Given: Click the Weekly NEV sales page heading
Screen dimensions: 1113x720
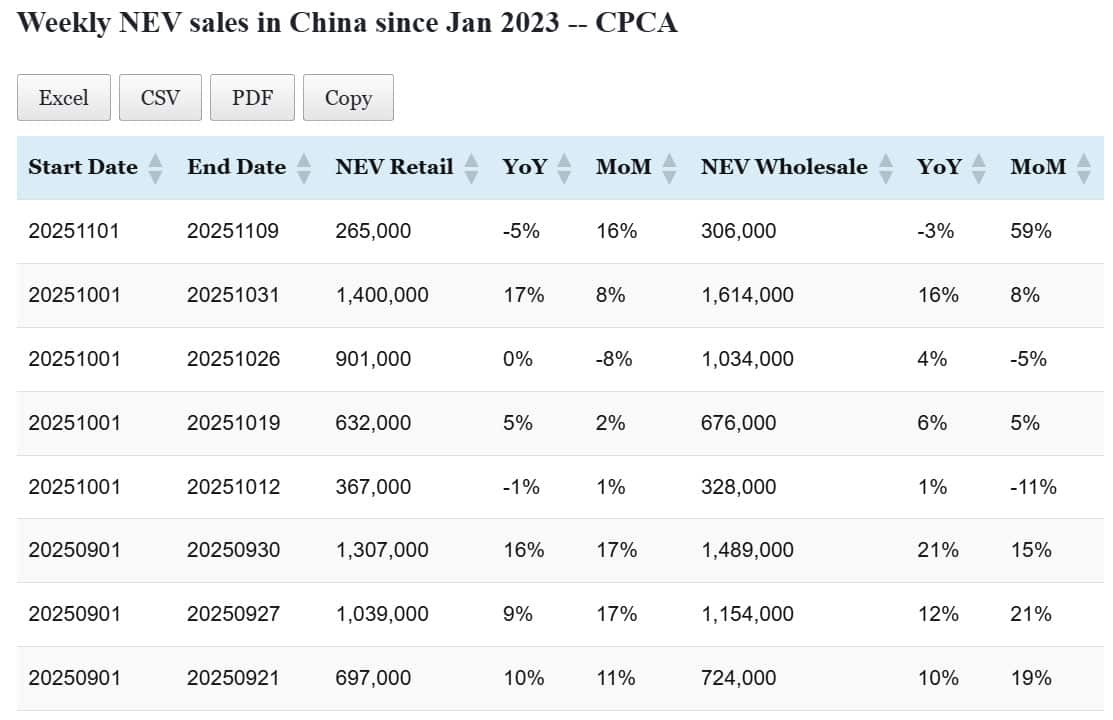Looking at the screenshot, I should coord(347,23).
